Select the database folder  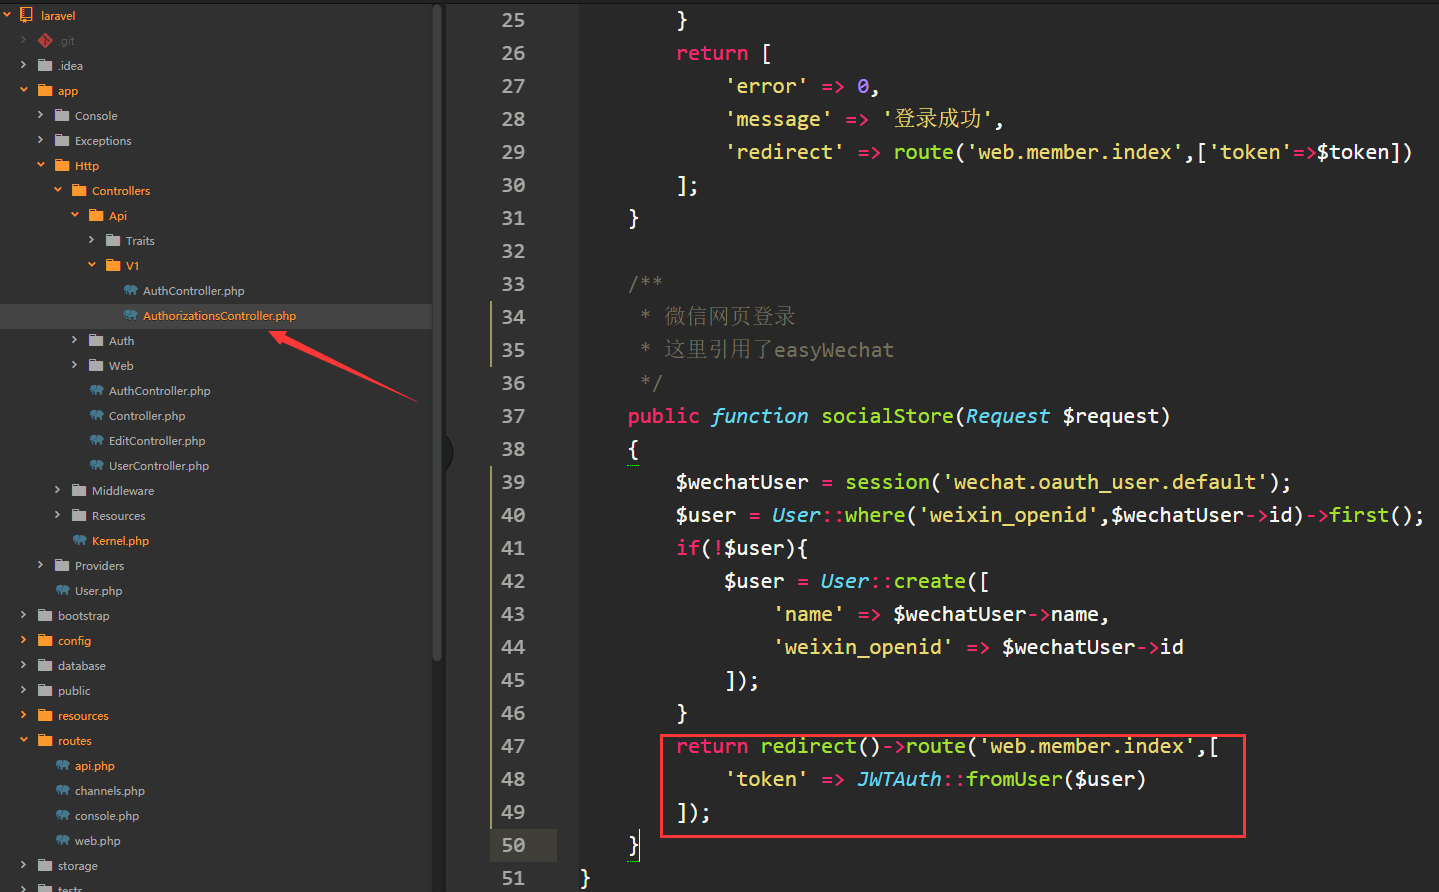tap(81, 665)
